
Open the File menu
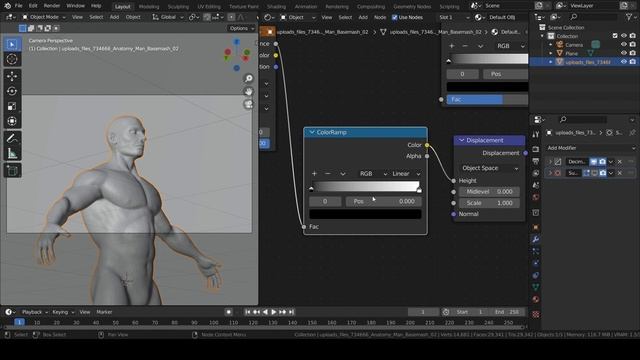tap(18, 6)
